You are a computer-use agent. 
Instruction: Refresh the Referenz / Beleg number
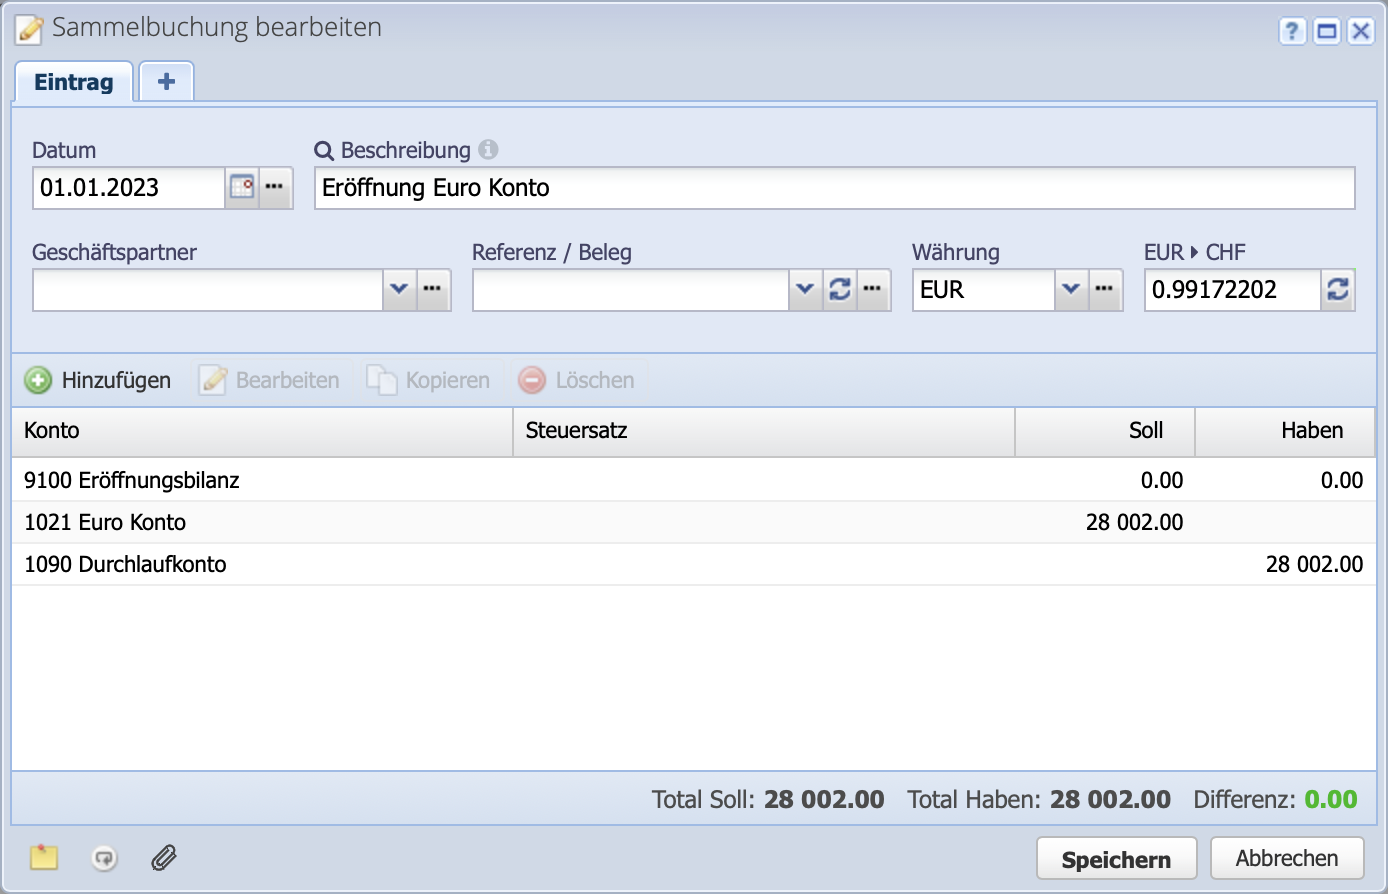pyautogui.click(x=840, y=290)
